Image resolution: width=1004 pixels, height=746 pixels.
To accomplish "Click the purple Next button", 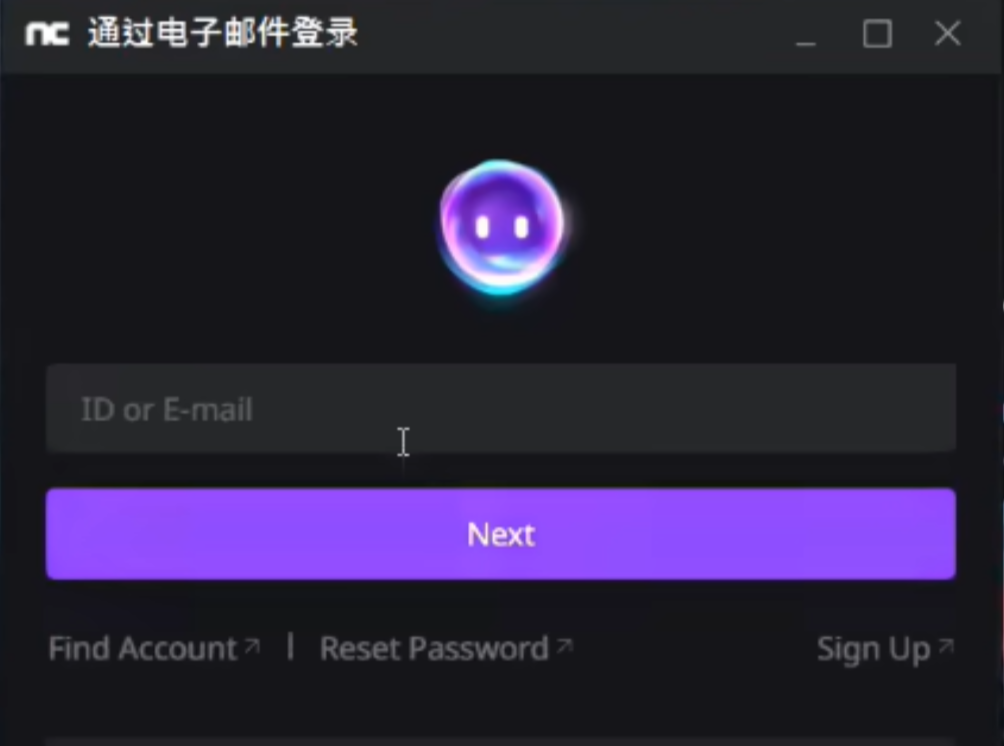I will click(x=501, y=534).
